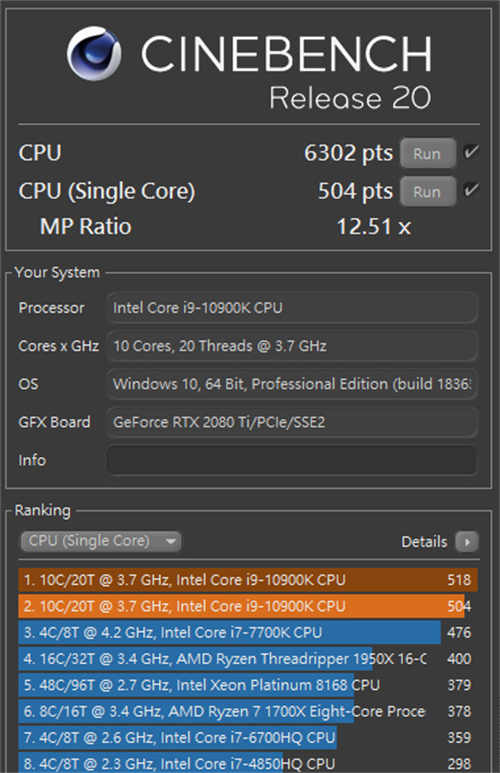
Task: Click the OS field showing Windows 10
Action: [292, 384]
